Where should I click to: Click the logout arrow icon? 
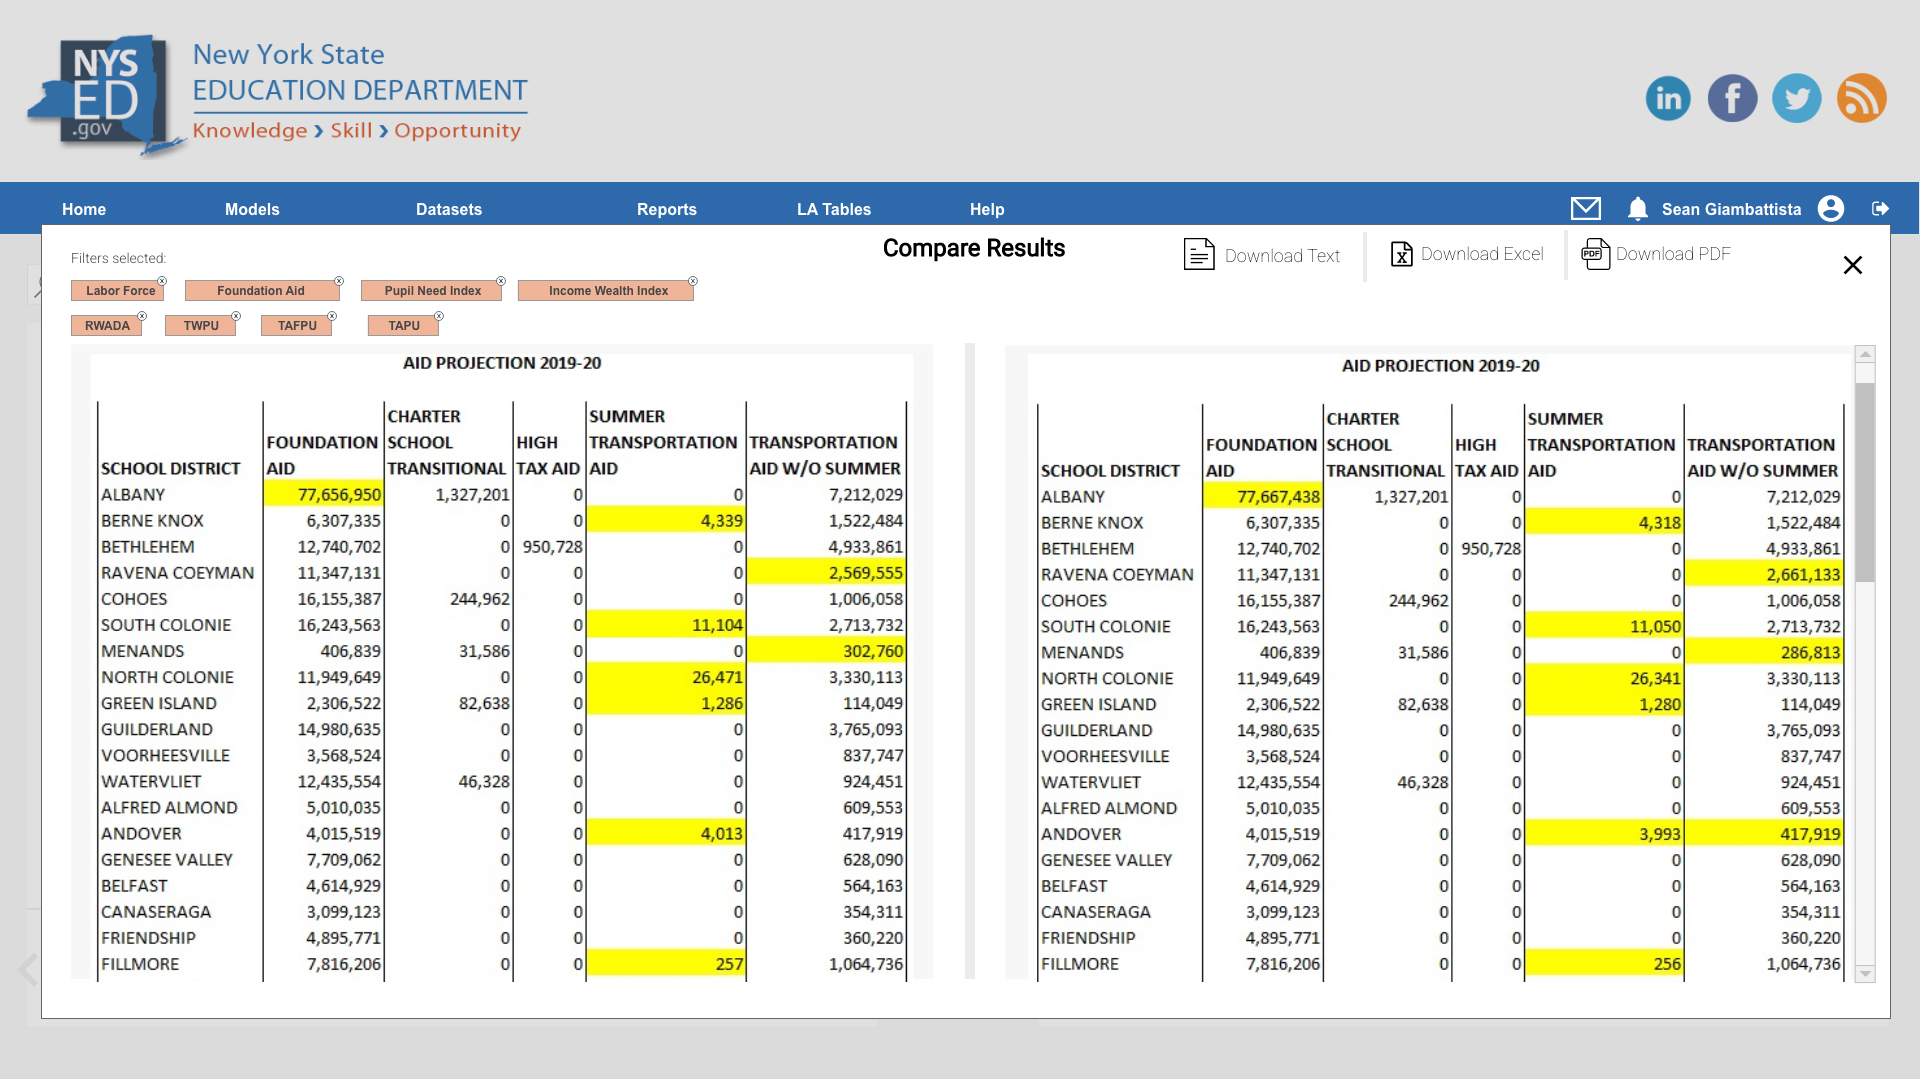click(1880, 208)
